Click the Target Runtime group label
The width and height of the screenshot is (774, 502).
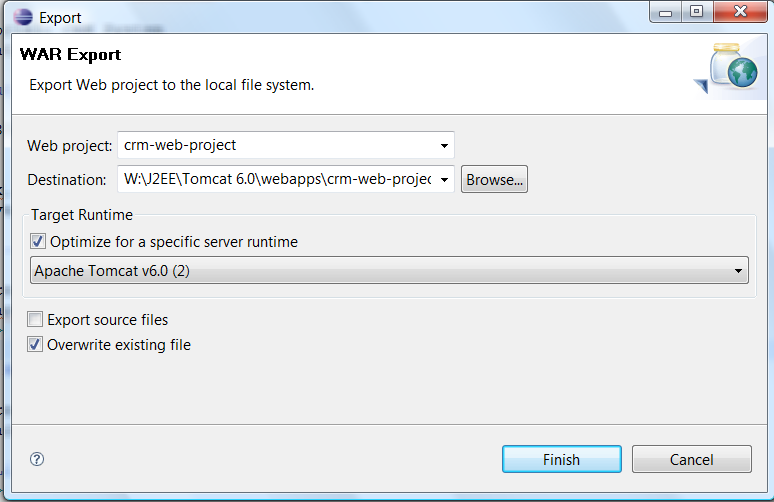(x=82, y=215)
